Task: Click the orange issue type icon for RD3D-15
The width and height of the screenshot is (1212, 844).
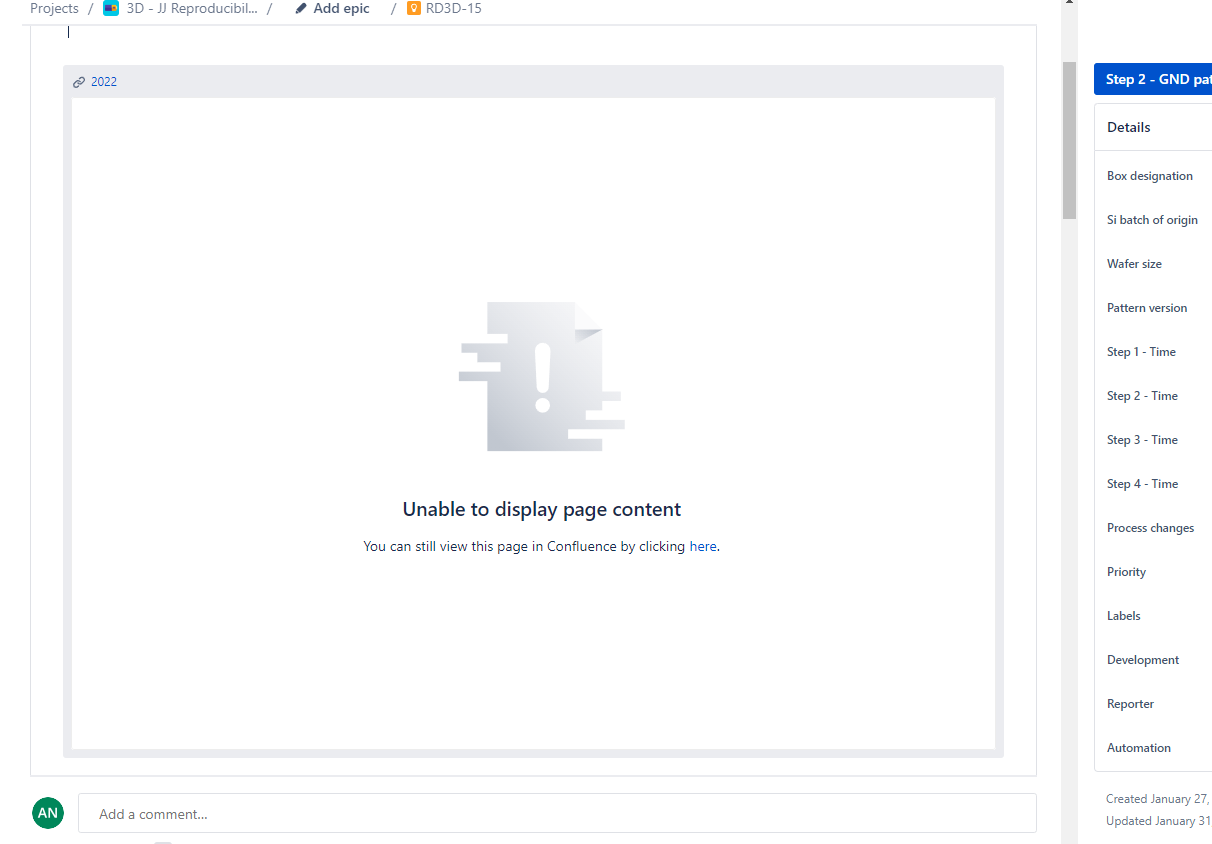Action: pos(413,8)
